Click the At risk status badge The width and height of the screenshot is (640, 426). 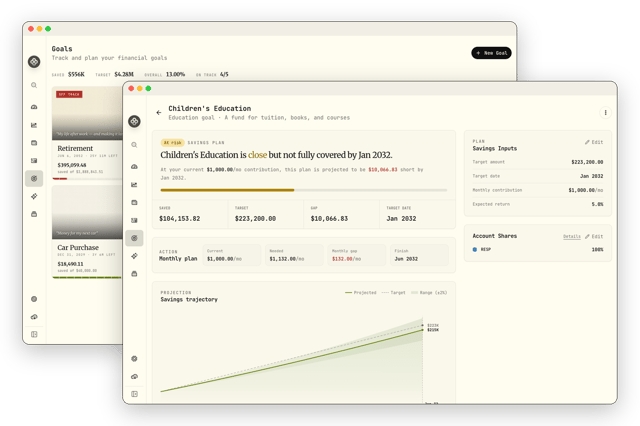(172, 143)
